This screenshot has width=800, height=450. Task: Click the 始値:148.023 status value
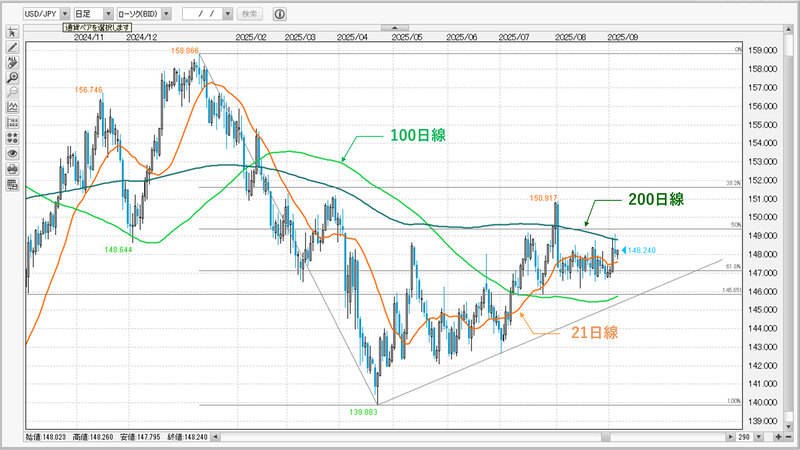[x=45, y=437]
